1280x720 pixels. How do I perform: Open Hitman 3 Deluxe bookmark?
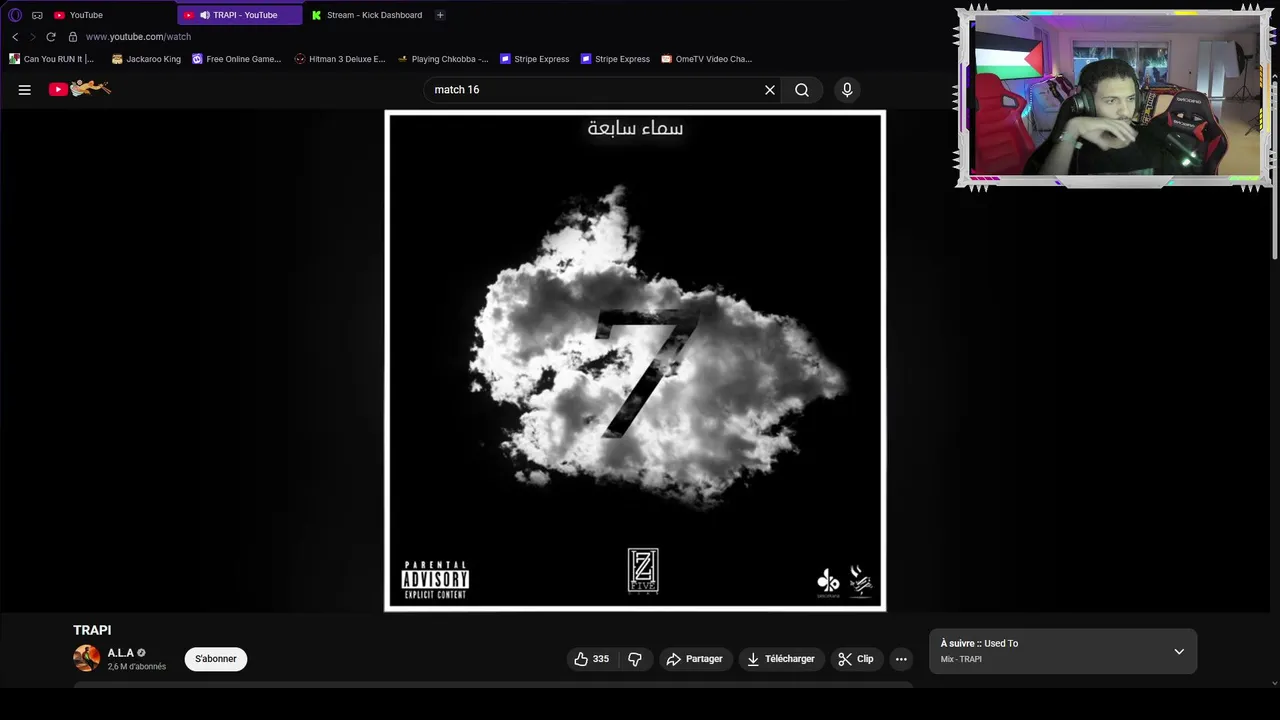coord(340,59)
